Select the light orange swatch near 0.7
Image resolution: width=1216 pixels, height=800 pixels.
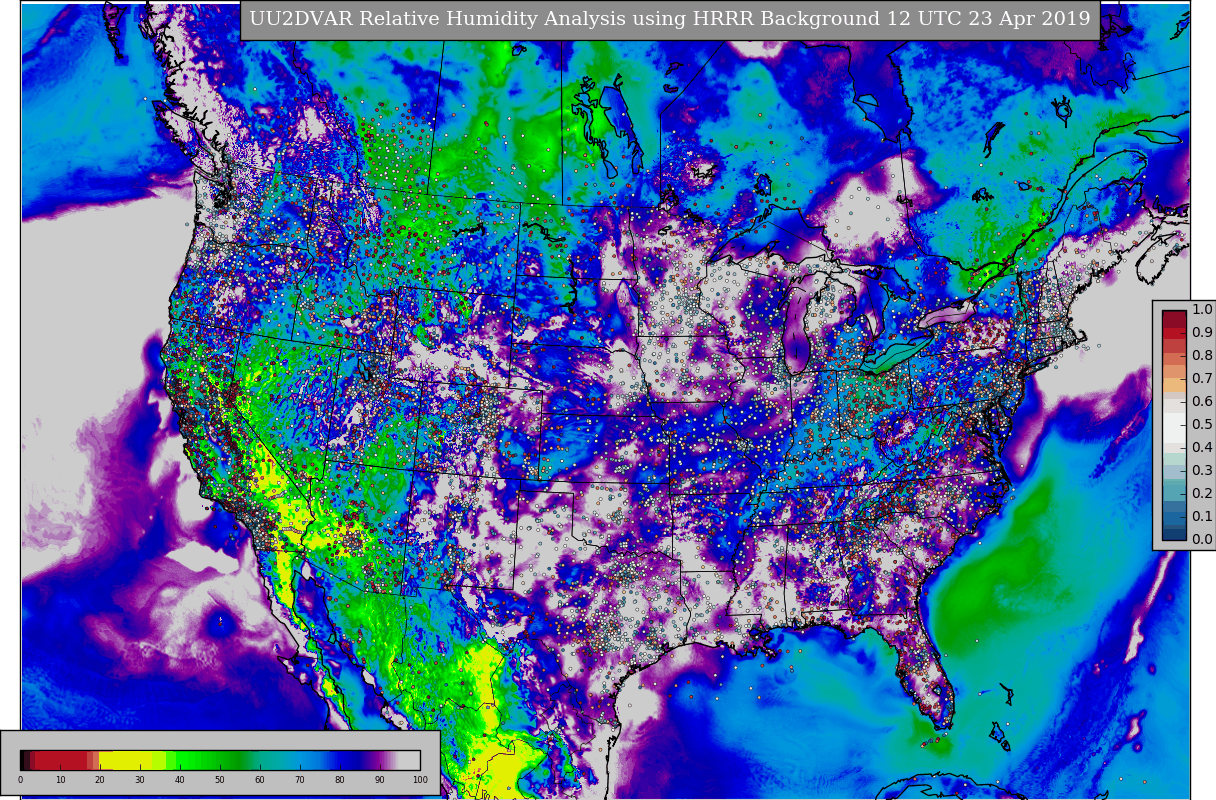pos(1174,385)
